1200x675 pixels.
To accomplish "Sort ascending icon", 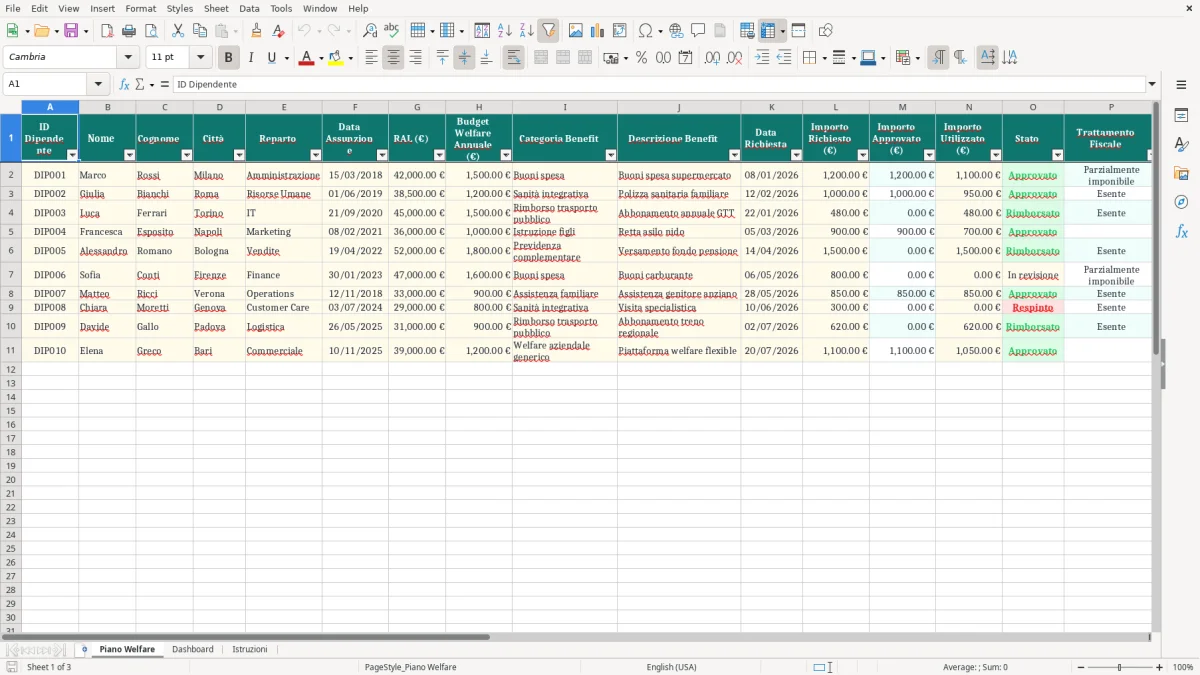I will (x=505, y=31).
